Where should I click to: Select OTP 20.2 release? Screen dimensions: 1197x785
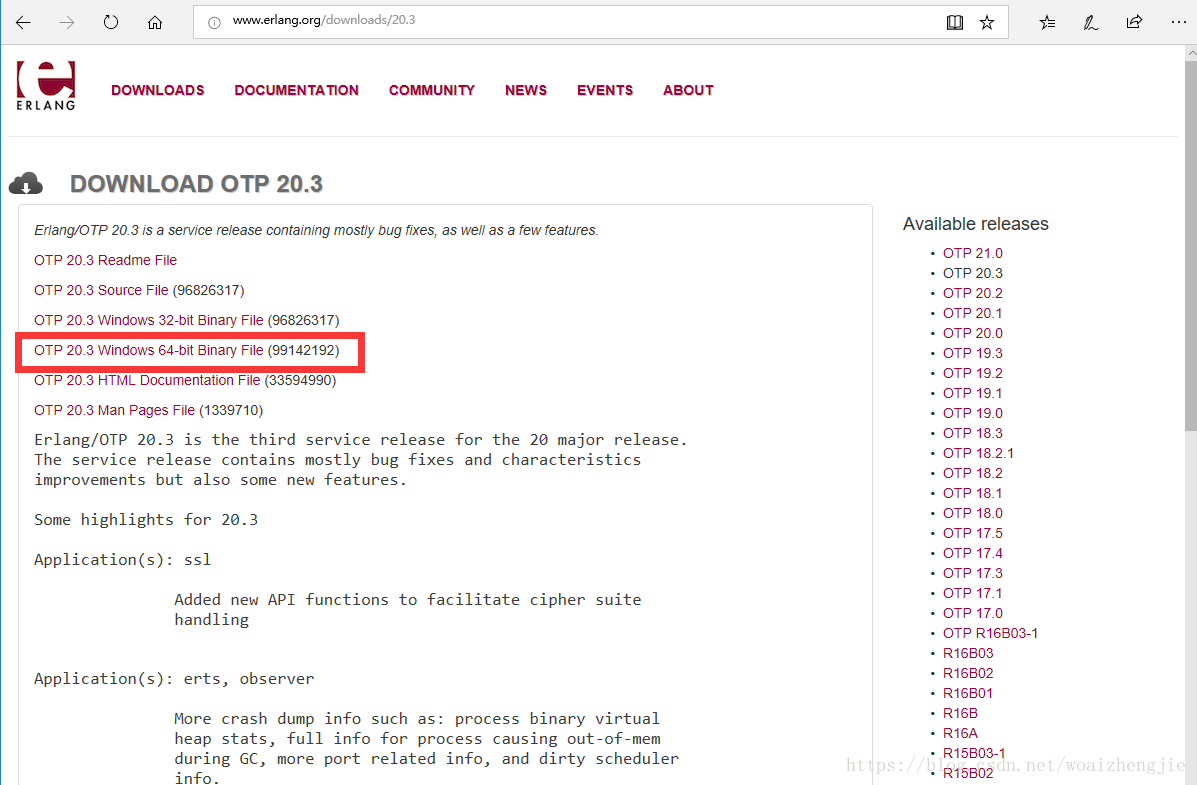click(x=973, y=293)
